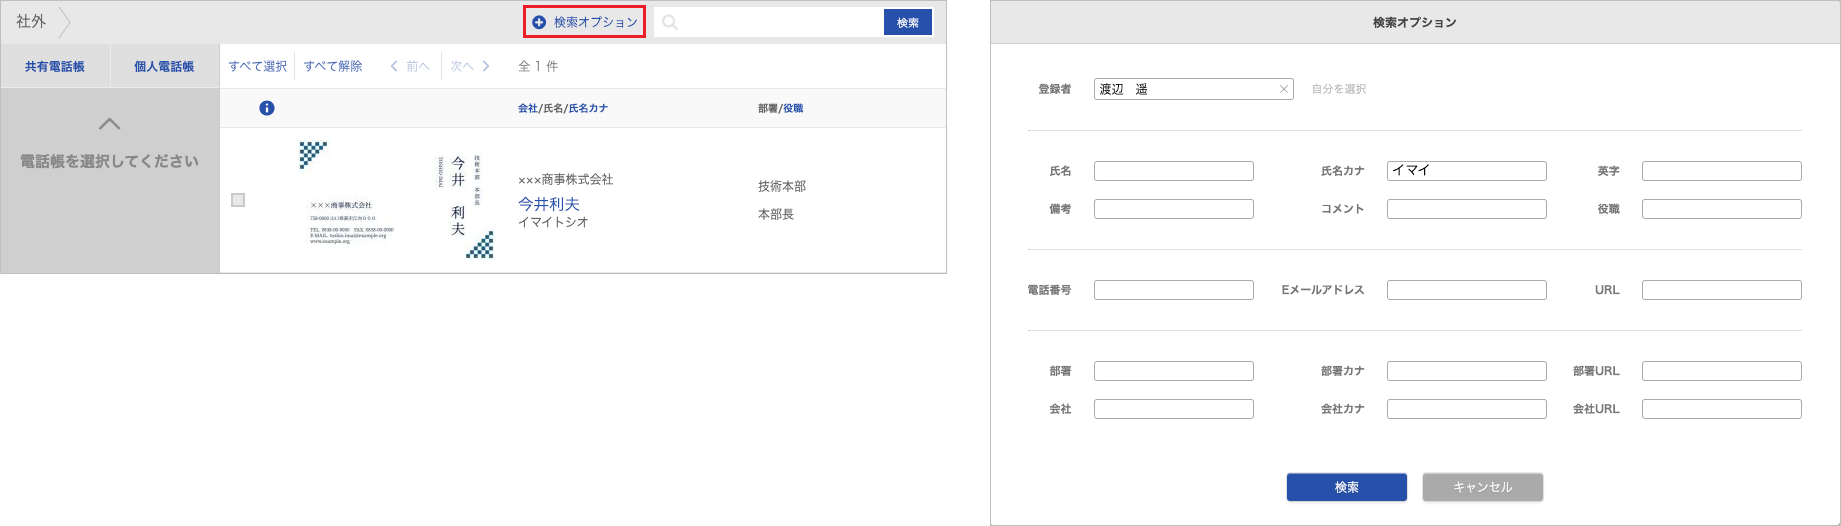Tick the checkbox for 今井利夫 entry
Image resolution: width=1841 pixels, height=526 pixels.
click(x=238, y=200)
